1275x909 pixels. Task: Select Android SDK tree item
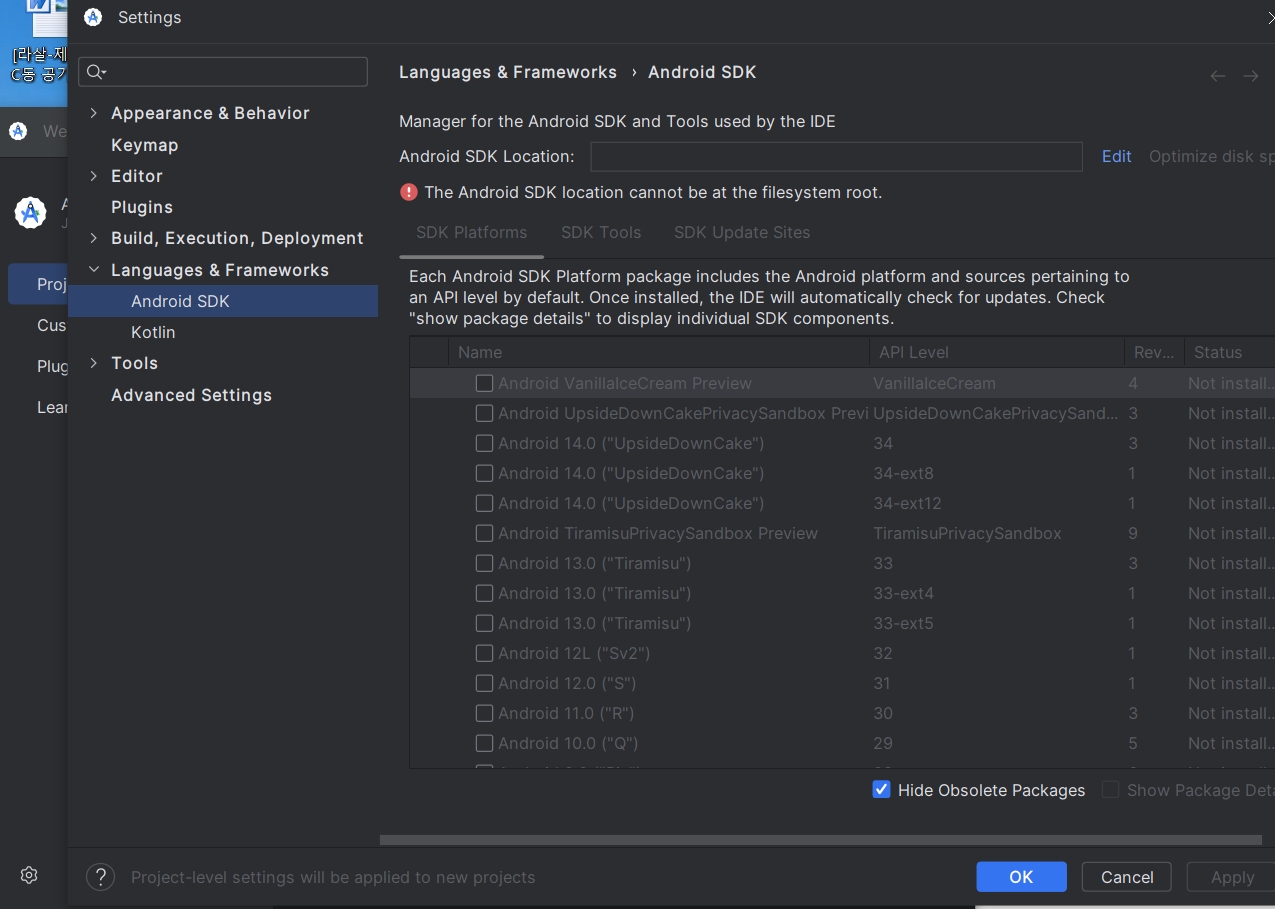coord(223,301)
